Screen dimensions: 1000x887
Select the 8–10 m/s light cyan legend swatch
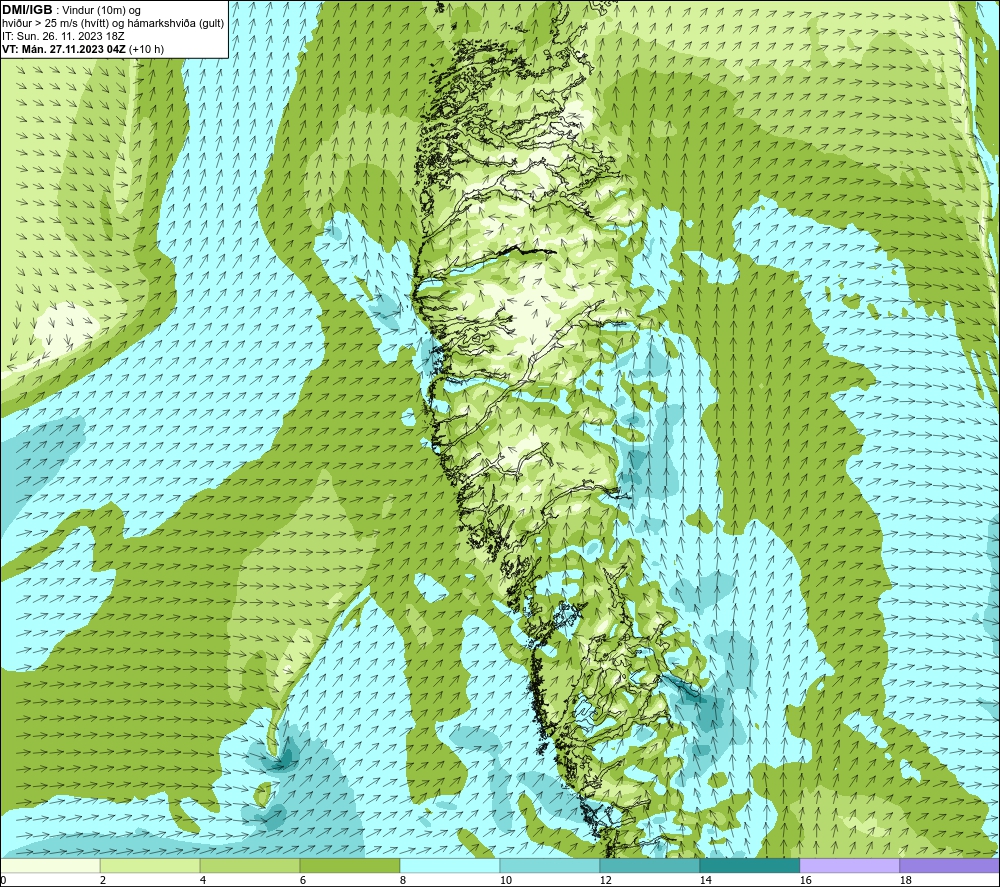coord(450,865)
